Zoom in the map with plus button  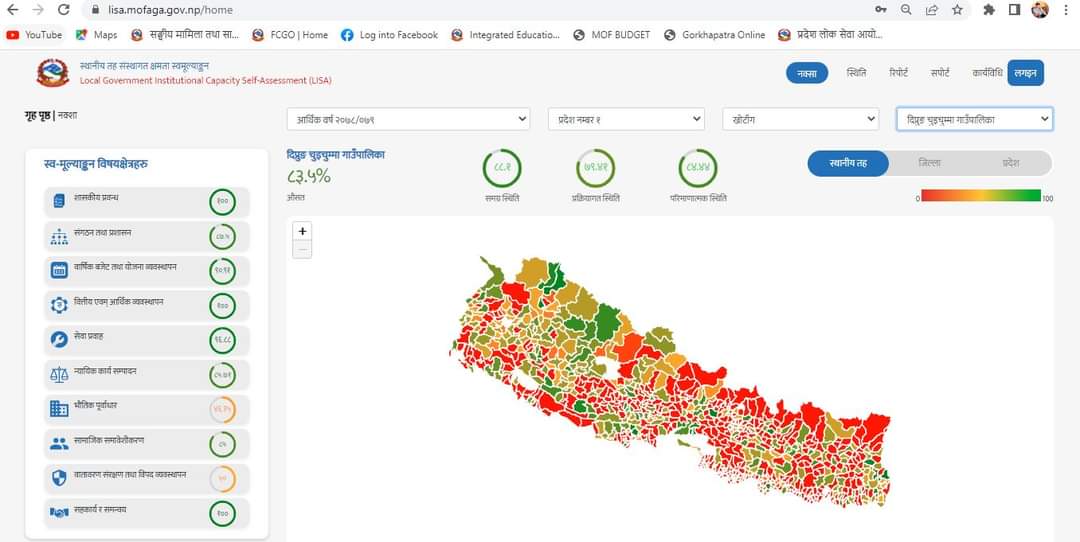(x=302, y=231)
